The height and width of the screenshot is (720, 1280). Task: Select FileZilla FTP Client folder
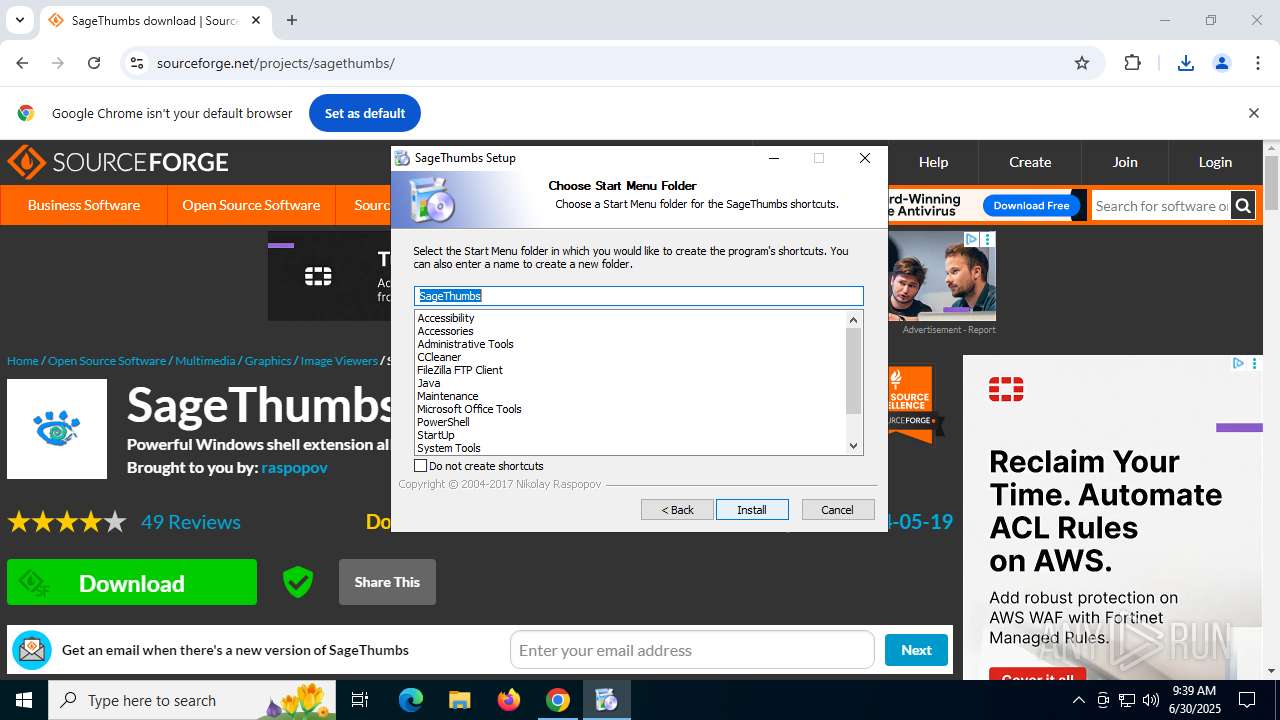tap(460, 370)
